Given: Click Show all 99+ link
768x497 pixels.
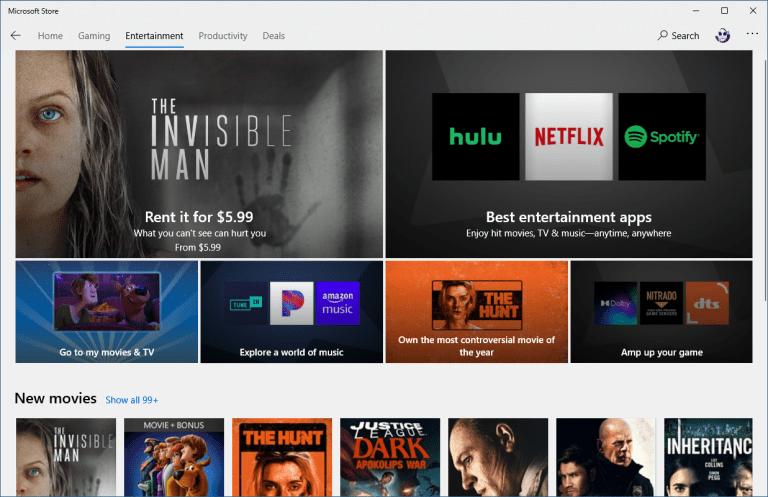Looking at the screenshot, I should pyautogui.click(x=132, y=400).
